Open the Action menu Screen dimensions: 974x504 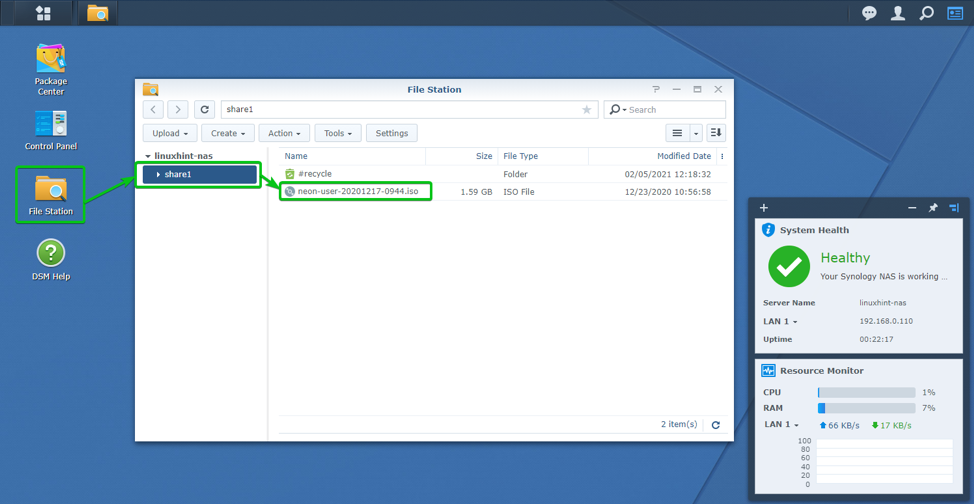(x=284, y=133)
